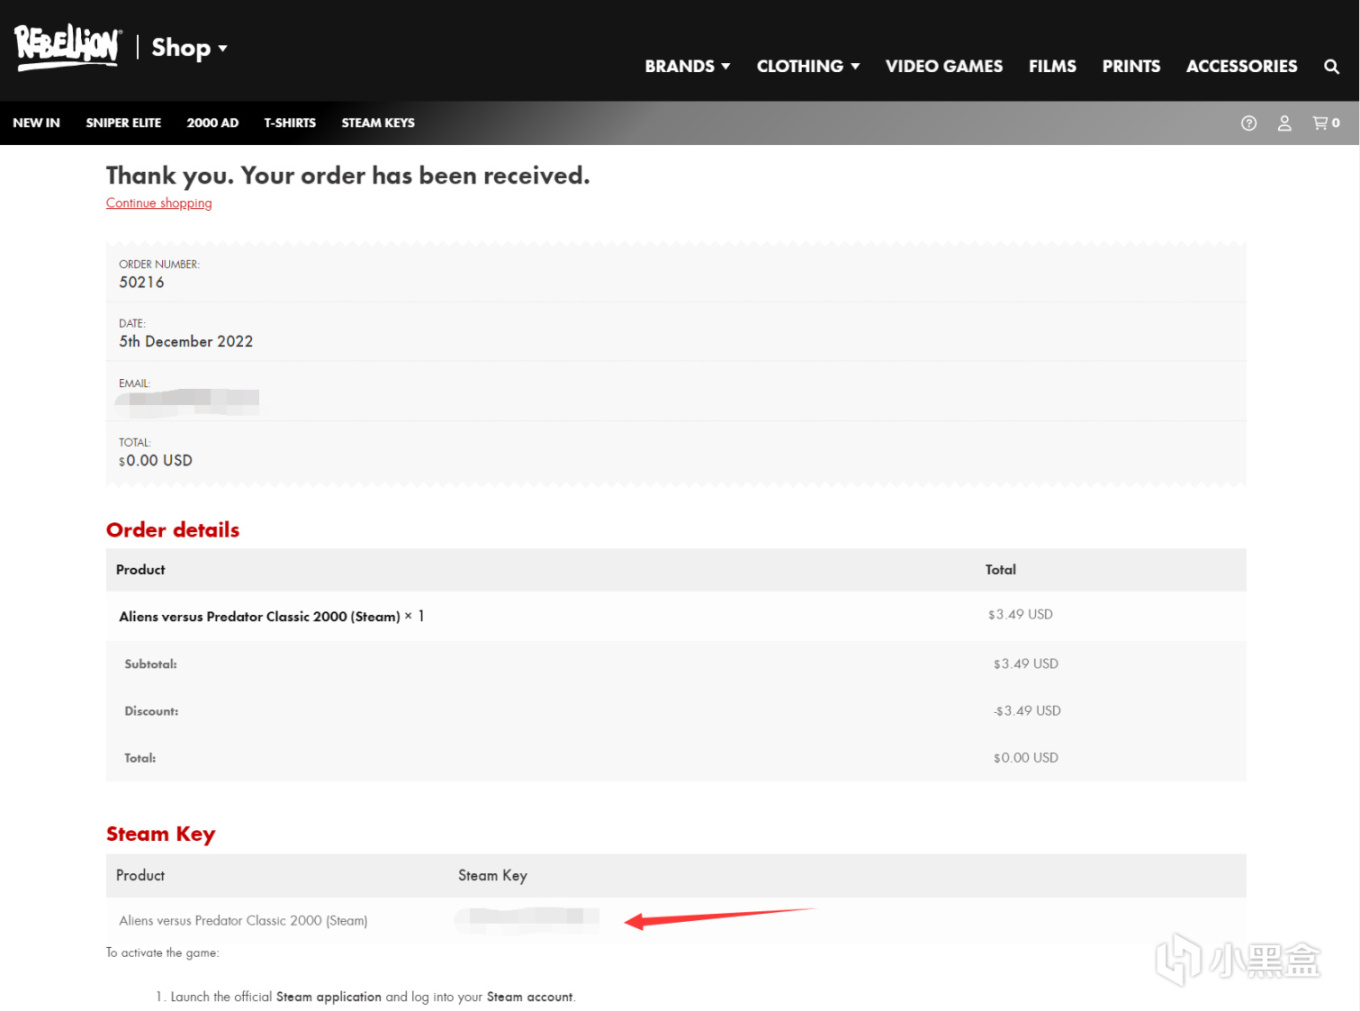Click the Total column header
1360x1011 pixels.
[1000, 570]
